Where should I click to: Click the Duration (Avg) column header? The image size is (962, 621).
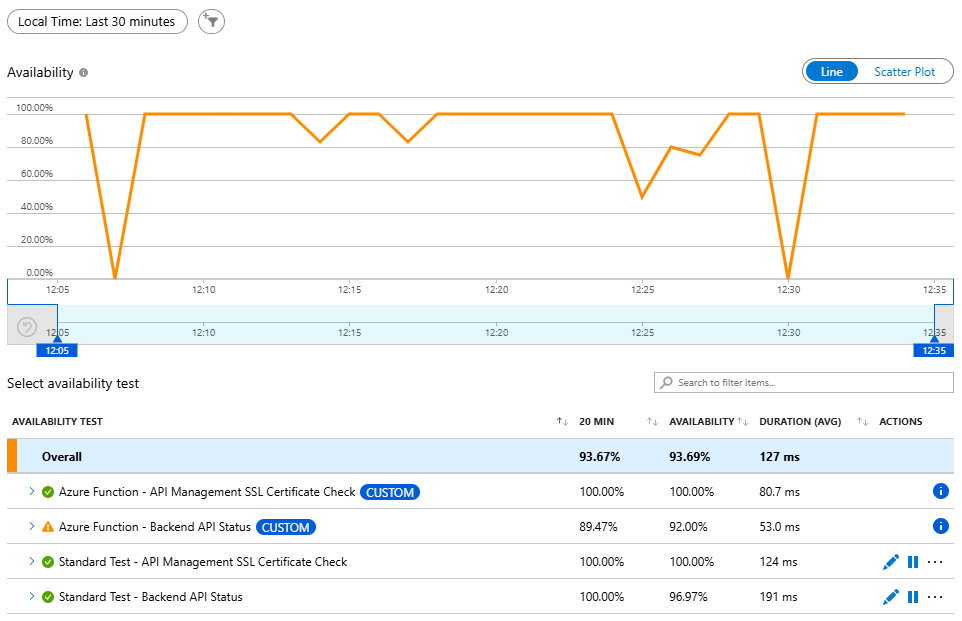tap(800, 421)
